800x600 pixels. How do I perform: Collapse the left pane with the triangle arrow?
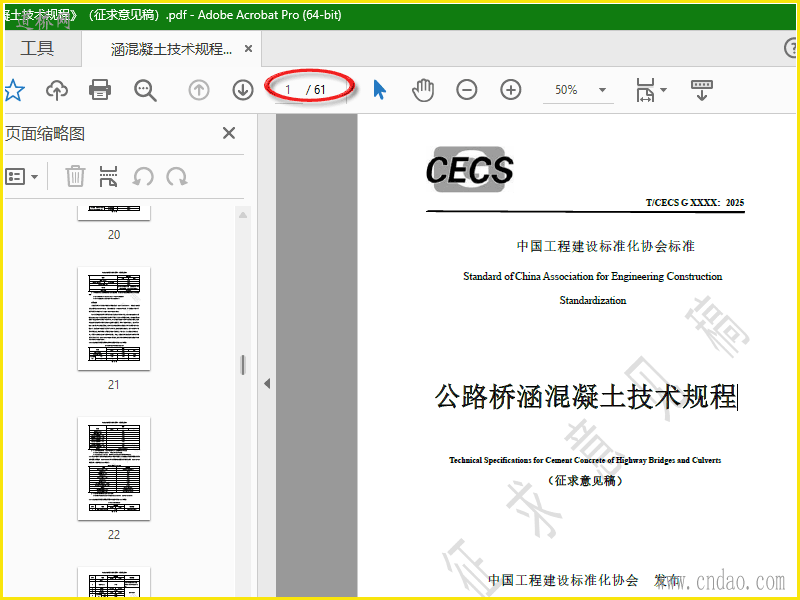[267, 384]
